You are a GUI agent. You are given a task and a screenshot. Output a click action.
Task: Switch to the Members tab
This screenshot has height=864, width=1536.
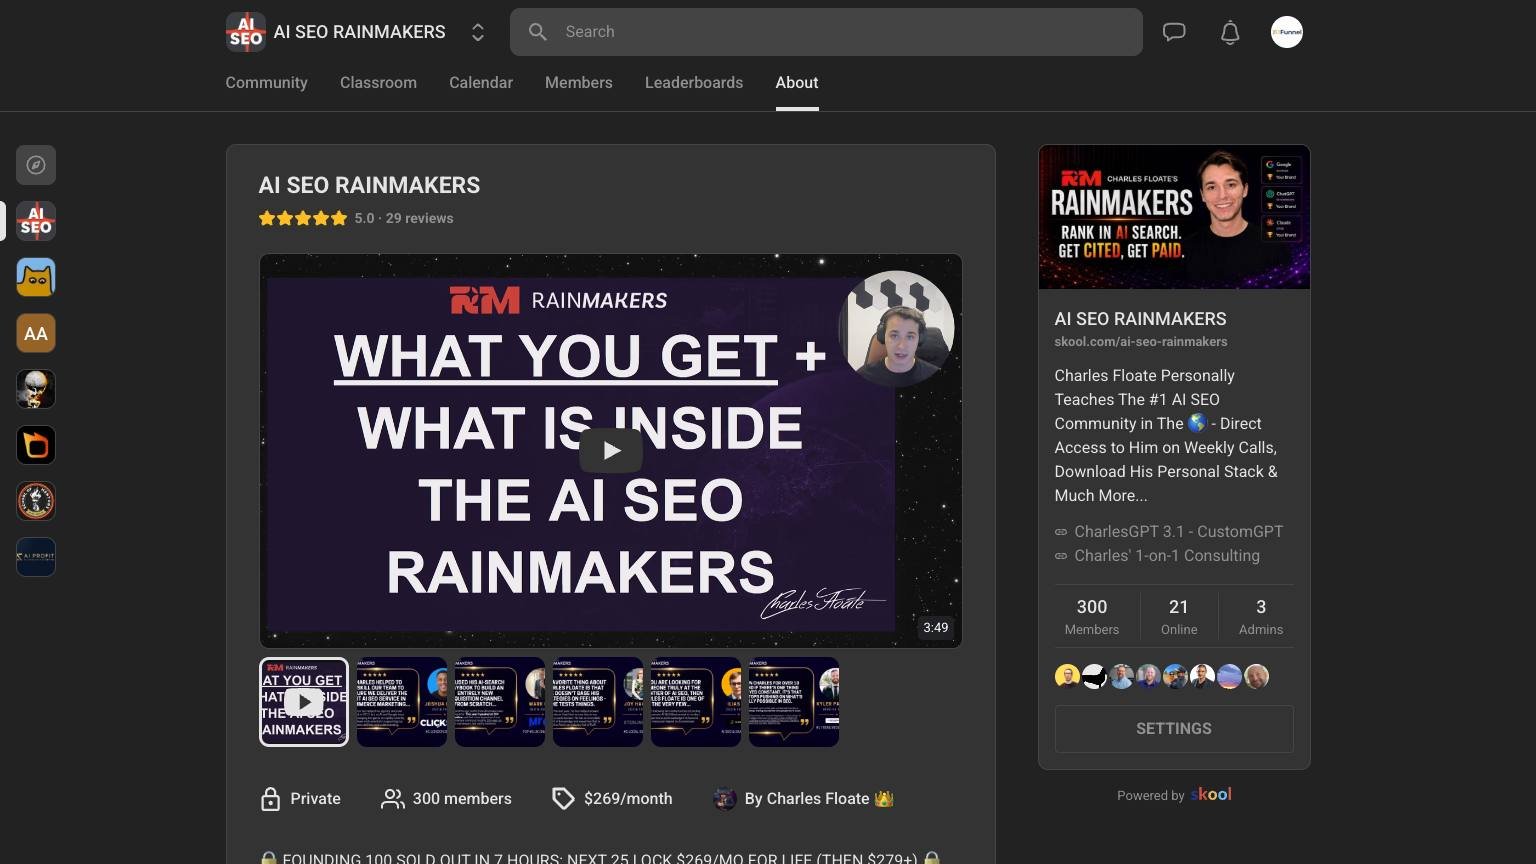coord(579,82)
